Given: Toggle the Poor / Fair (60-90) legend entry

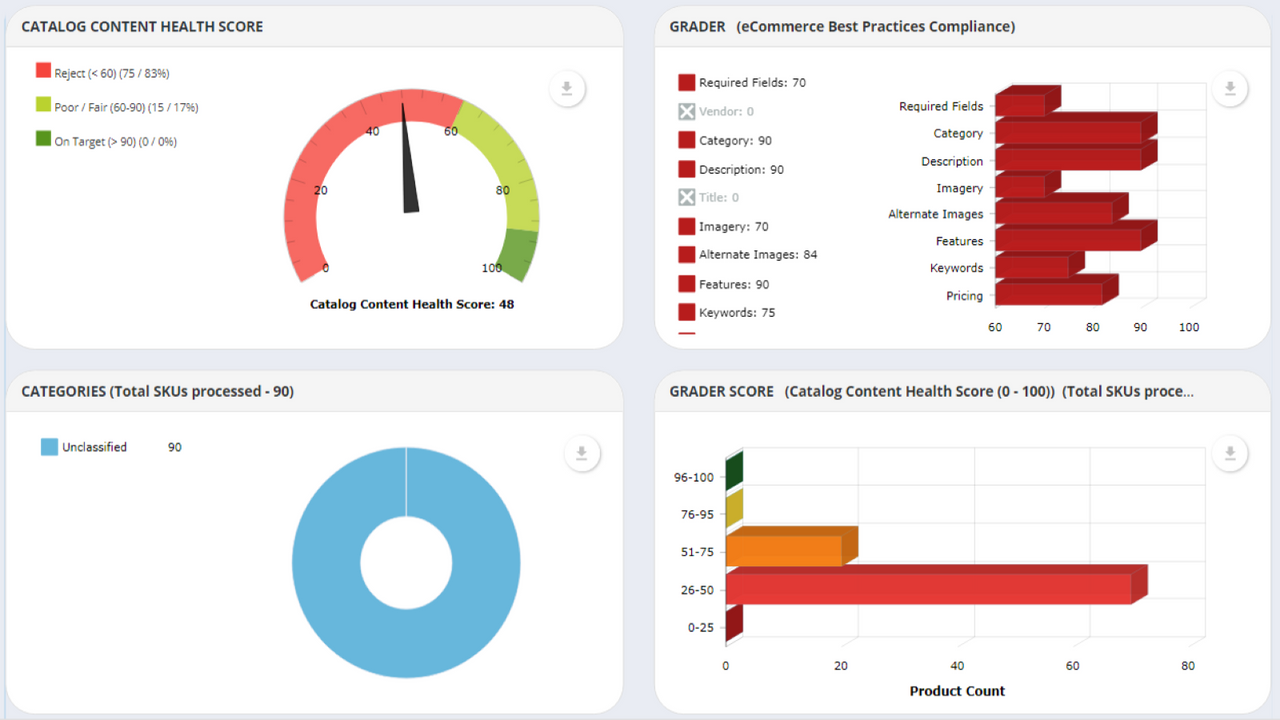Looking at the screenshot, I should pos(117,106).
